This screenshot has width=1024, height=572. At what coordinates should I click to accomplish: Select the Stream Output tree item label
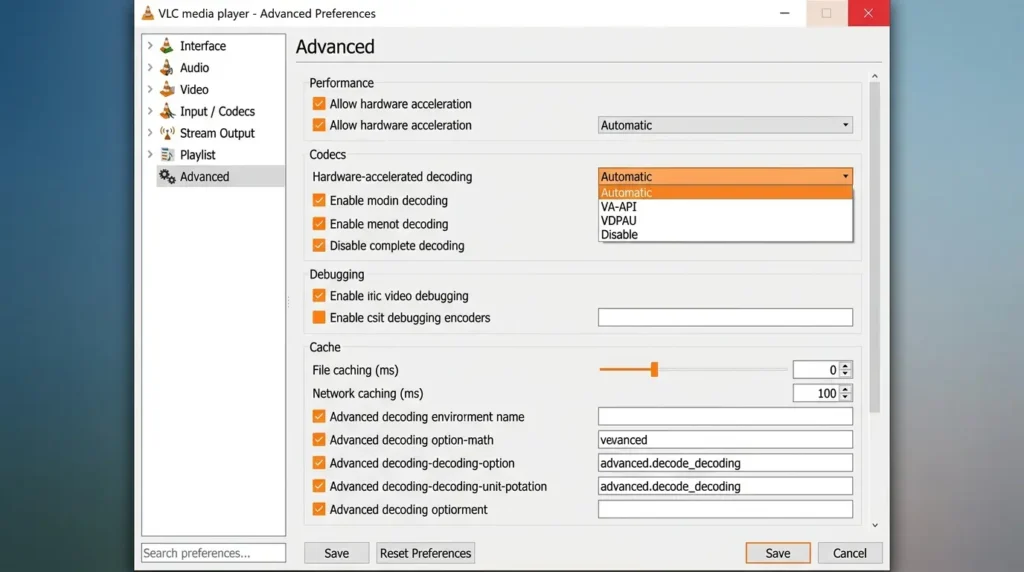(x=217, y=133)
